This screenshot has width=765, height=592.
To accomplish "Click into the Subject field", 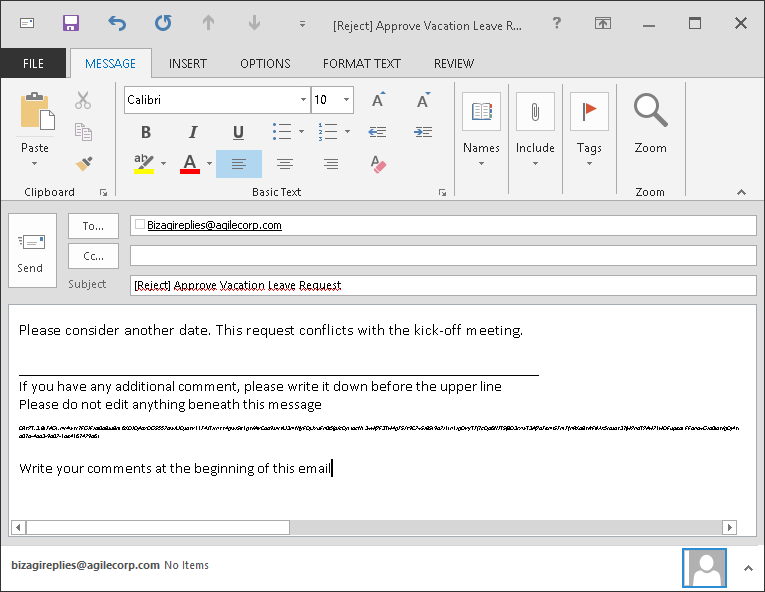I will (443, 286).
